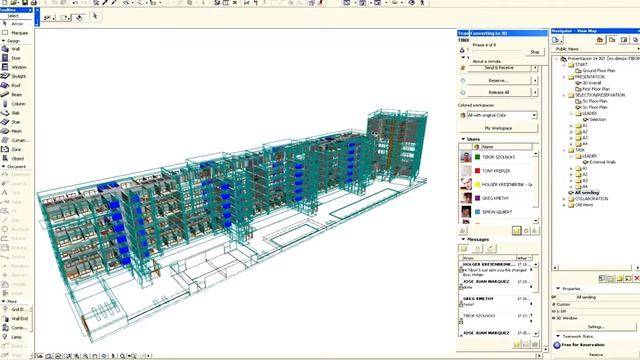
Task: Pick the Zone tool
Action: click(x=16, y=149)
